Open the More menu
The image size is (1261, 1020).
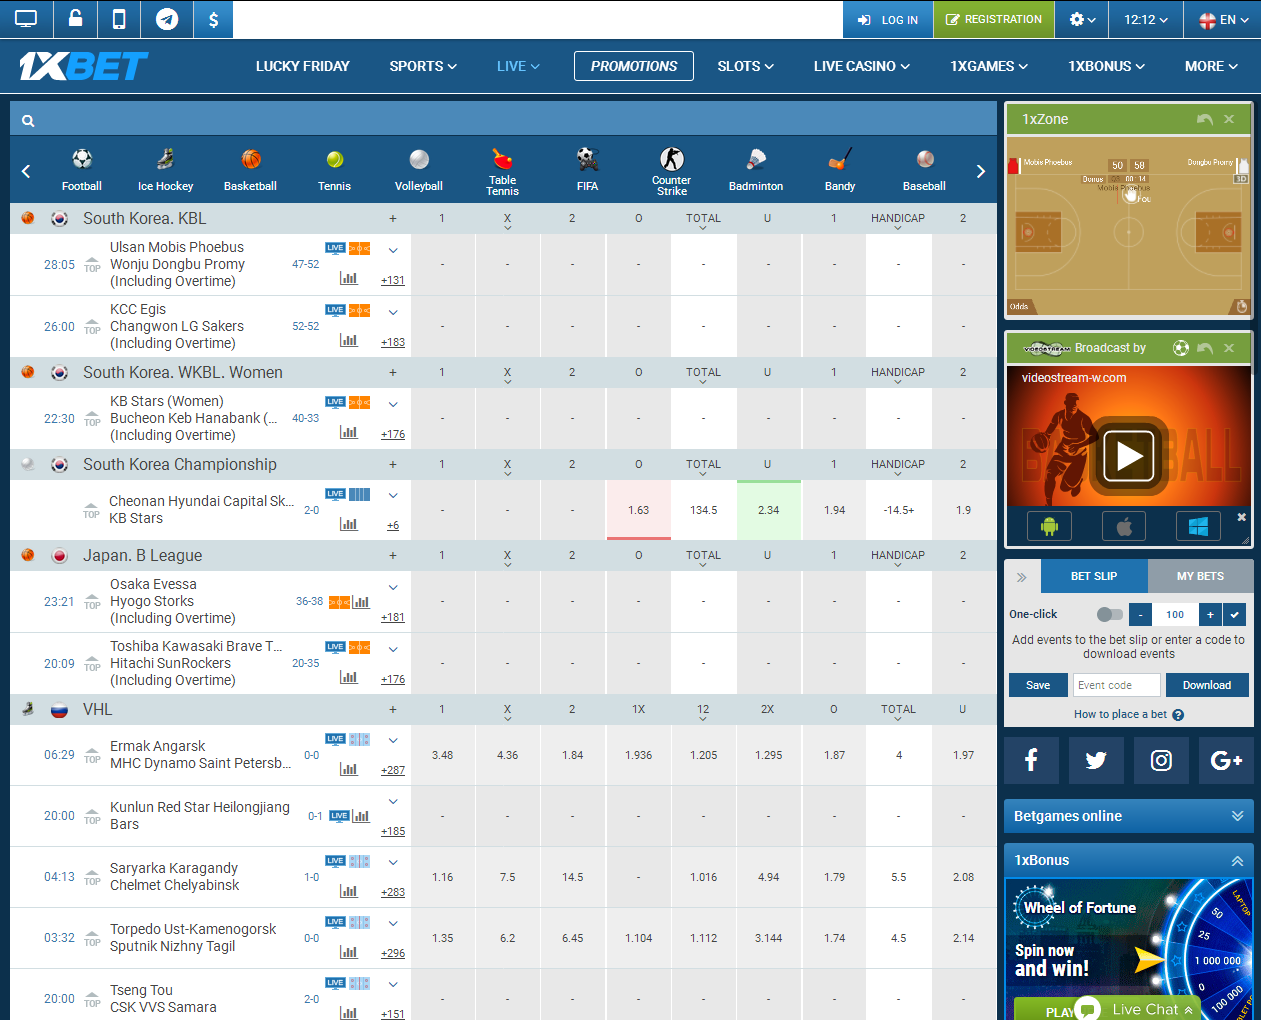coord(1212,66)
